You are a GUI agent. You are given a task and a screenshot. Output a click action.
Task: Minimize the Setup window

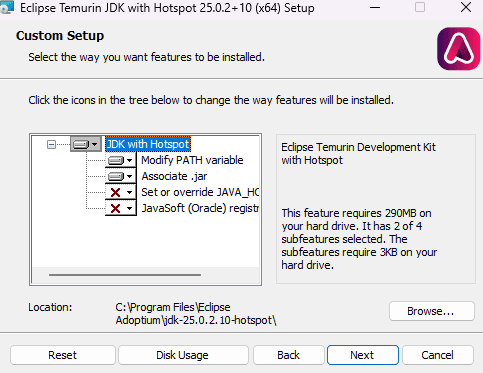click(375, 7)
